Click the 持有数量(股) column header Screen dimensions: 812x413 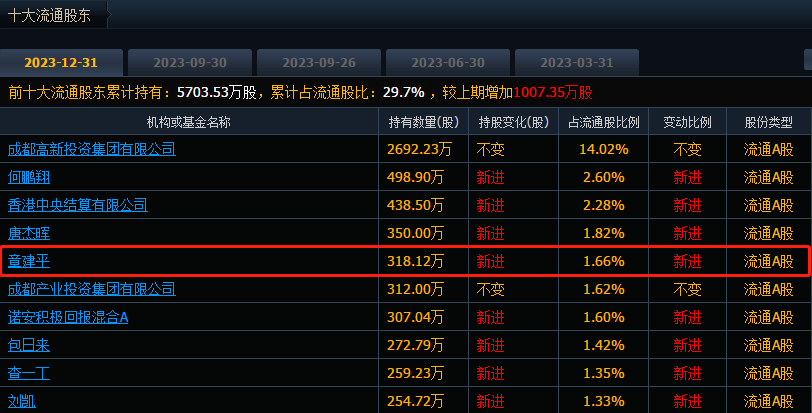tap(424, 122)
